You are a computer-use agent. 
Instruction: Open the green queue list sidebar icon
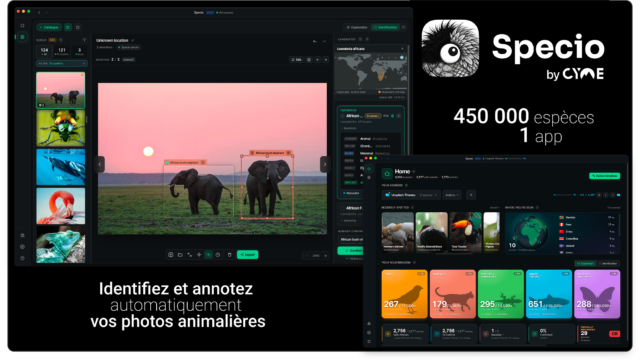(22, 37)
